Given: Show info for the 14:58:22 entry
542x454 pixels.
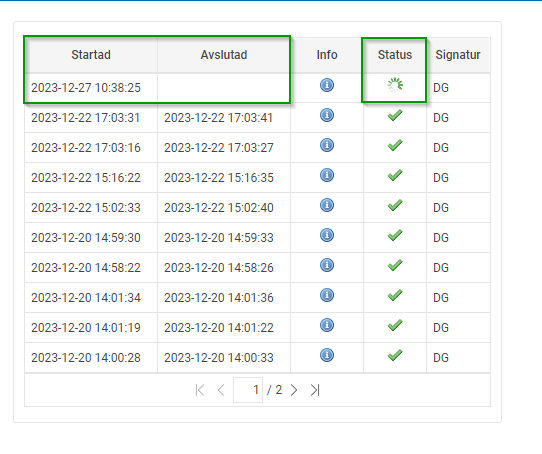Looking at the screenshot, I should 327,265.
